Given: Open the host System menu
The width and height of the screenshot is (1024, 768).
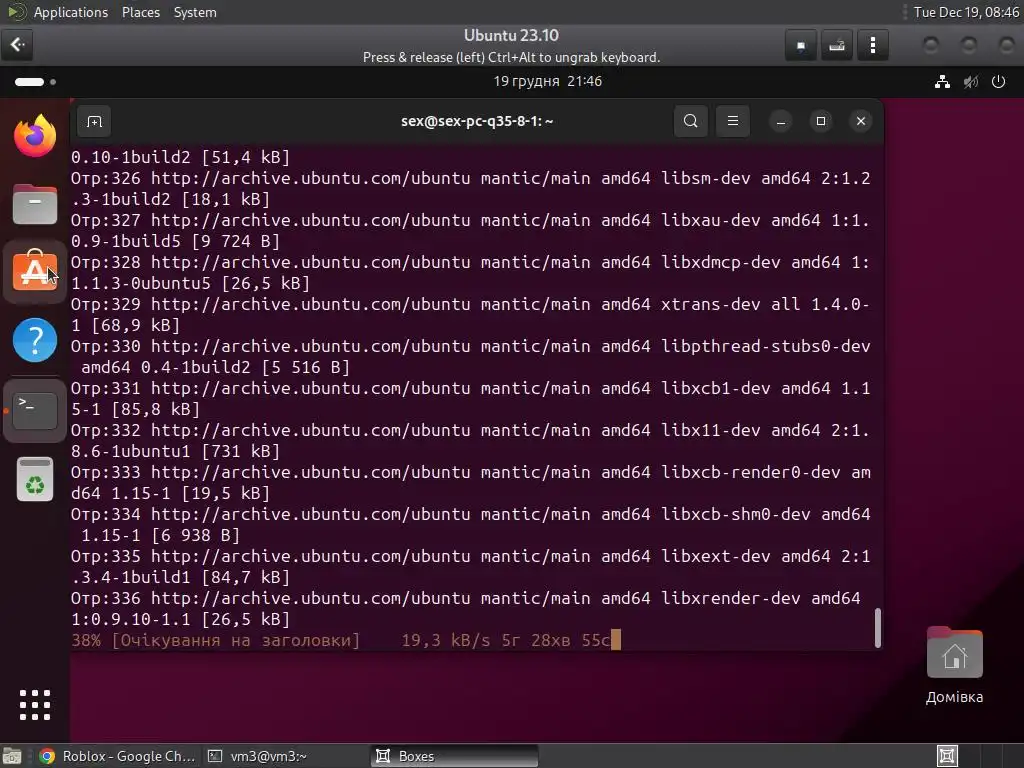Looking at the screenshot, I should 195,12.
